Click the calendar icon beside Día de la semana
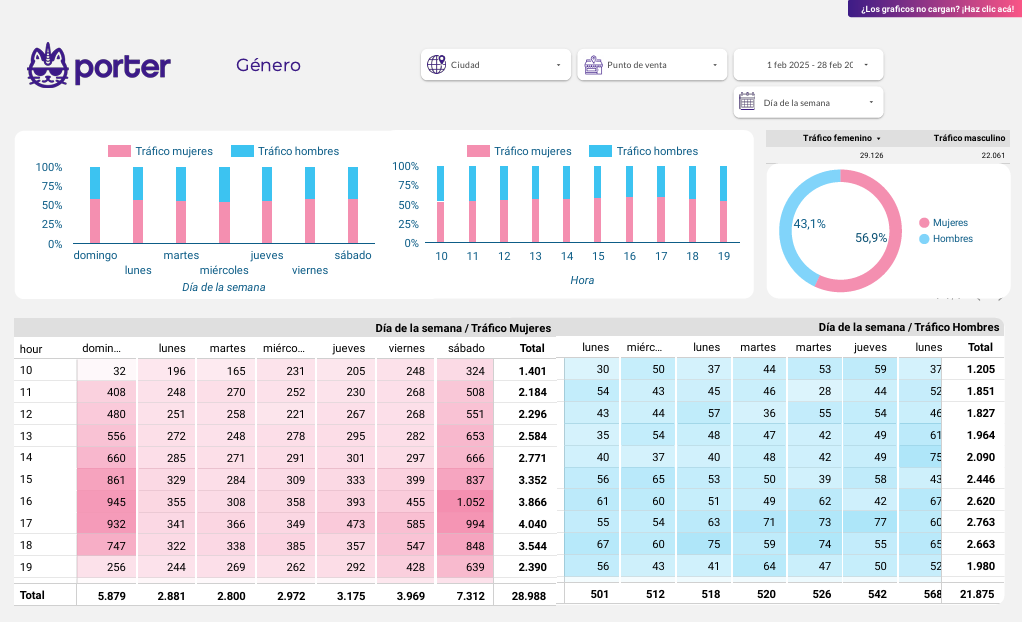Screen dimensions: 1022x622 pos(747,101)
